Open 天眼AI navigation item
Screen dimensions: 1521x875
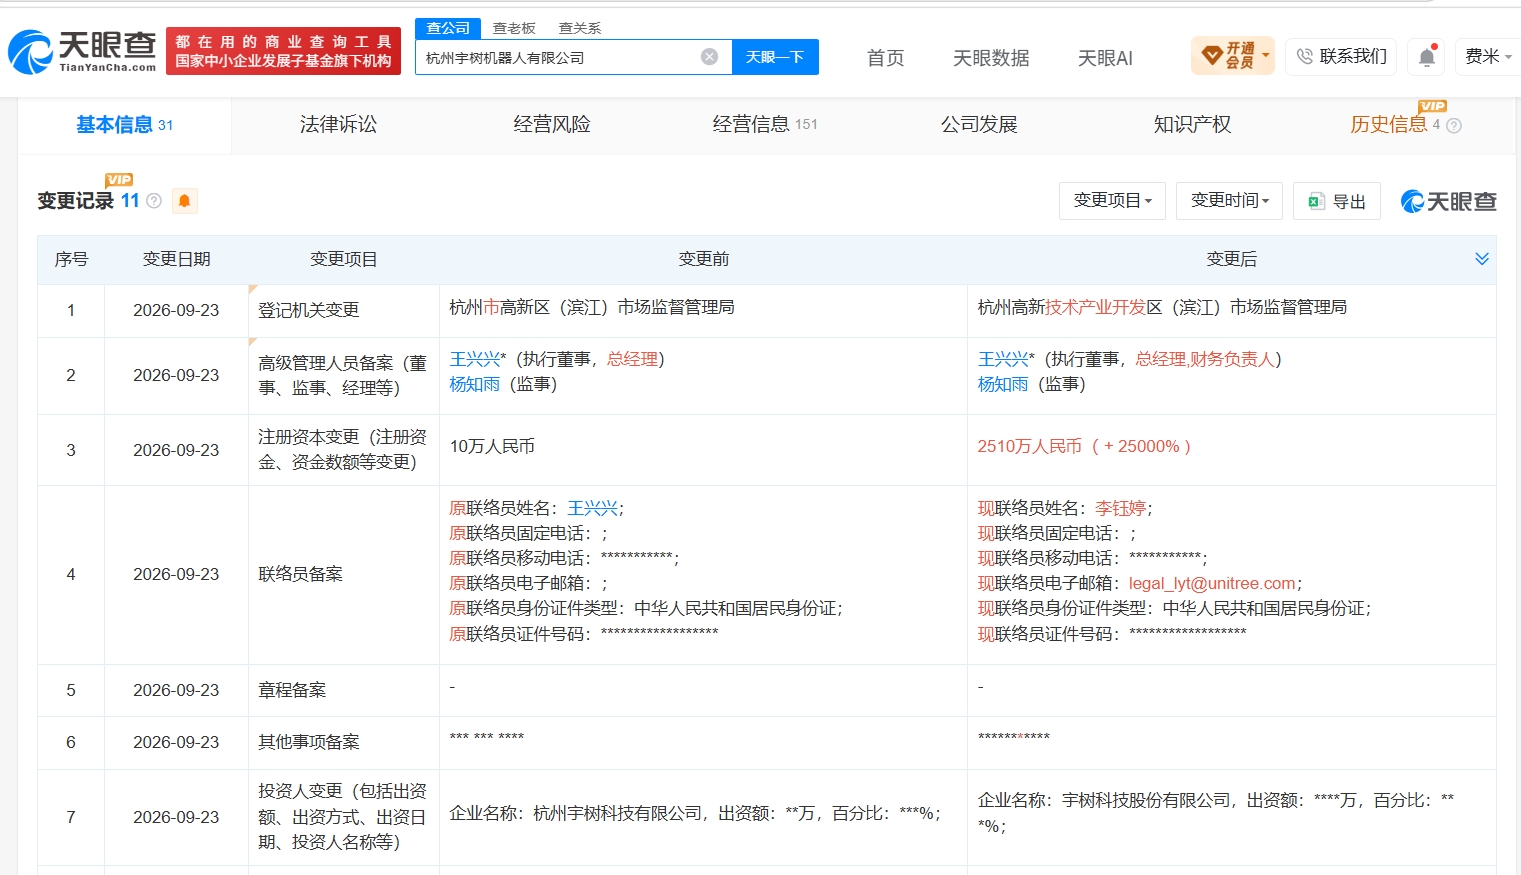point(1105,58)
